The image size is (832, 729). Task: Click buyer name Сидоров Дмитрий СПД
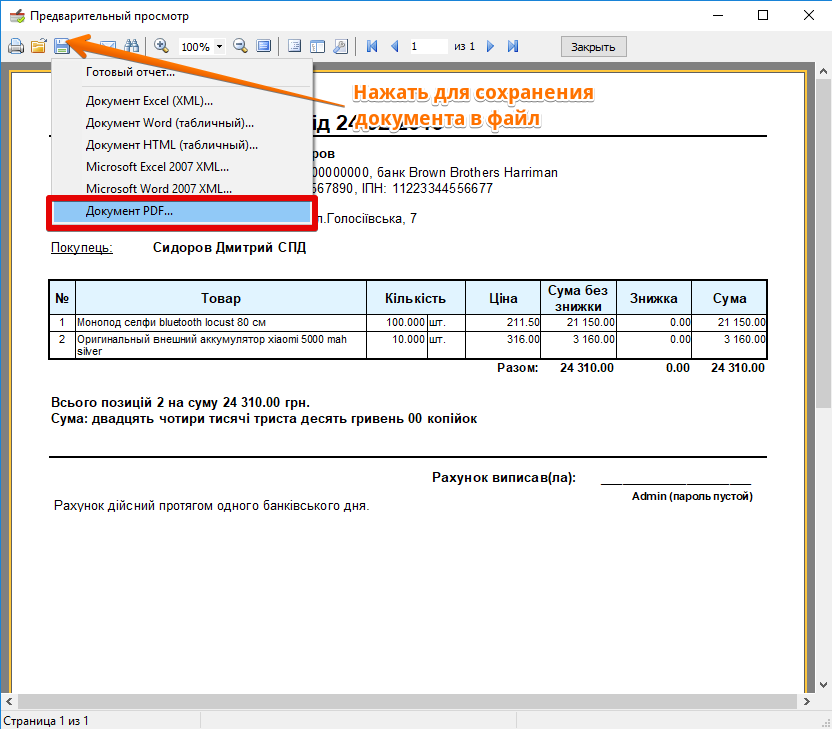(x=229, y=248)
